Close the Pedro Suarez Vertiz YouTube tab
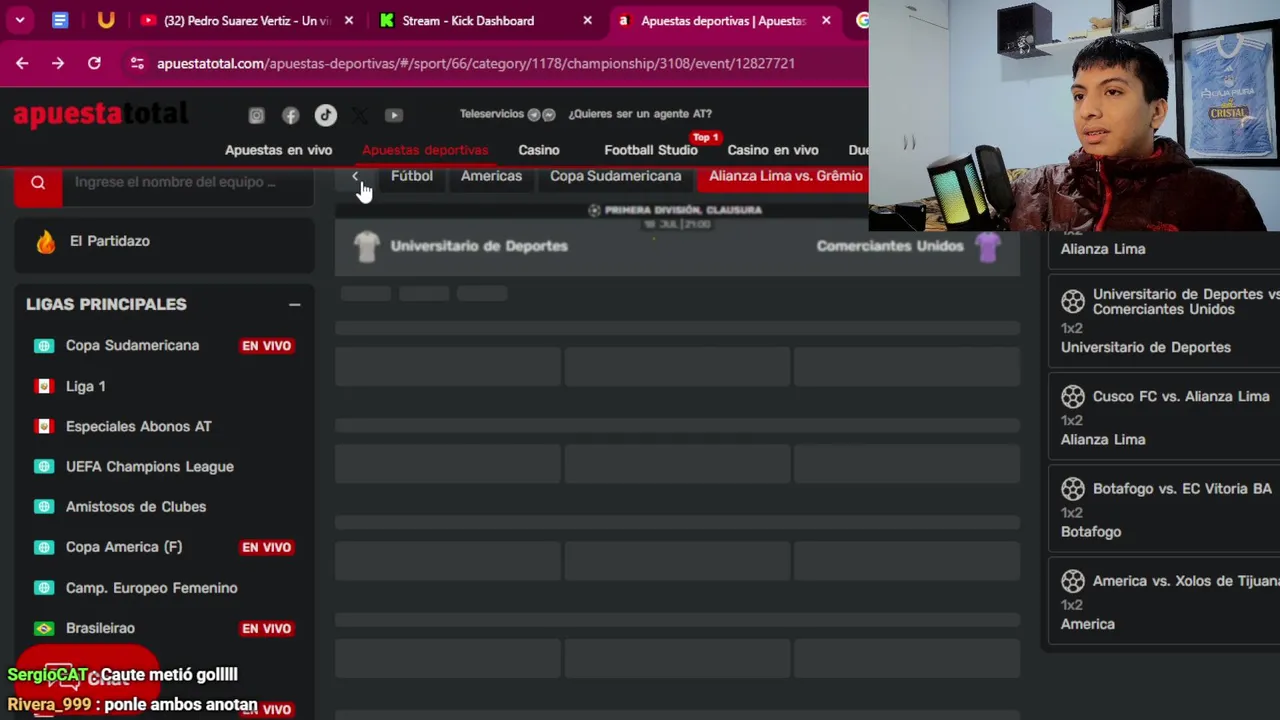 click(x=348, y=20)
